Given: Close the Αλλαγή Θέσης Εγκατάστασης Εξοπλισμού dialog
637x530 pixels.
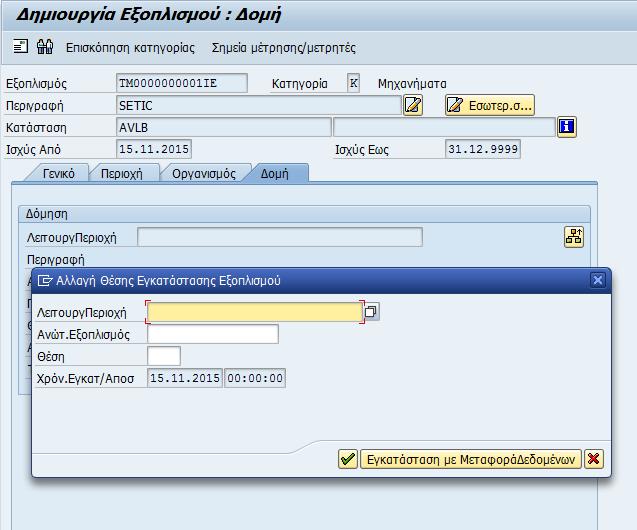Looking at the screenshot, I should (597, 280).
